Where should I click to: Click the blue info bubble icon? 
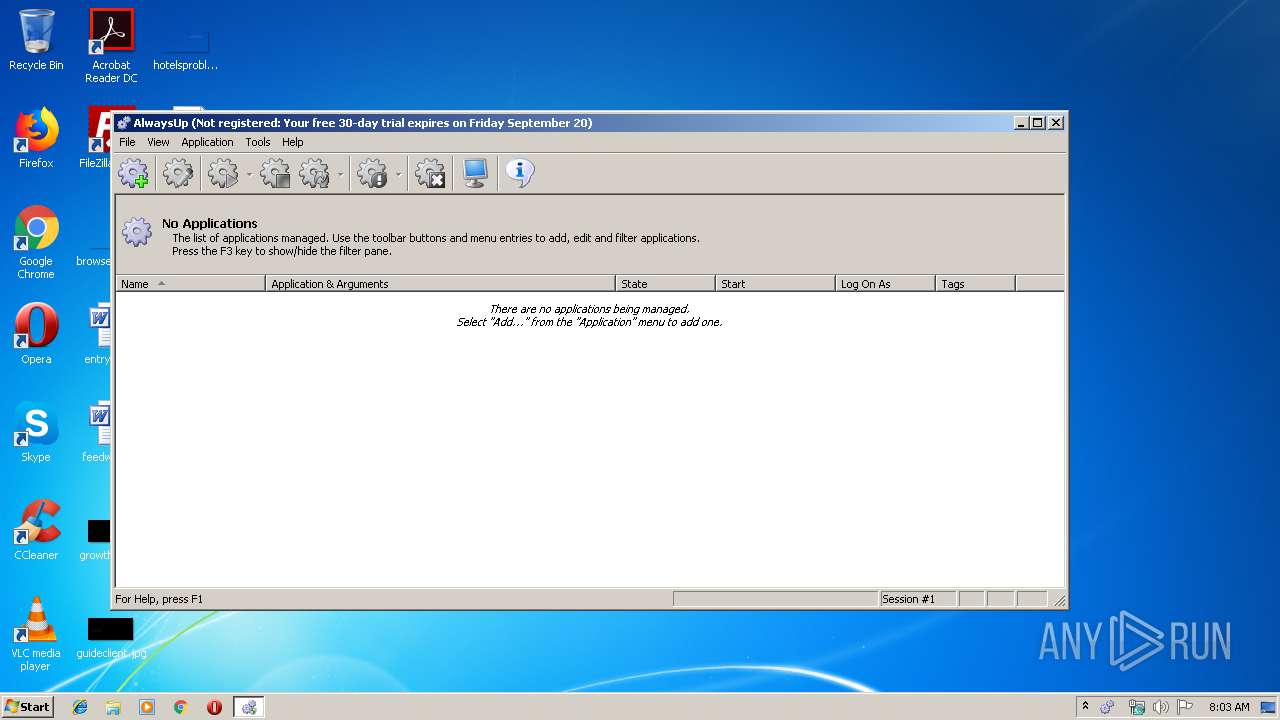519,173
